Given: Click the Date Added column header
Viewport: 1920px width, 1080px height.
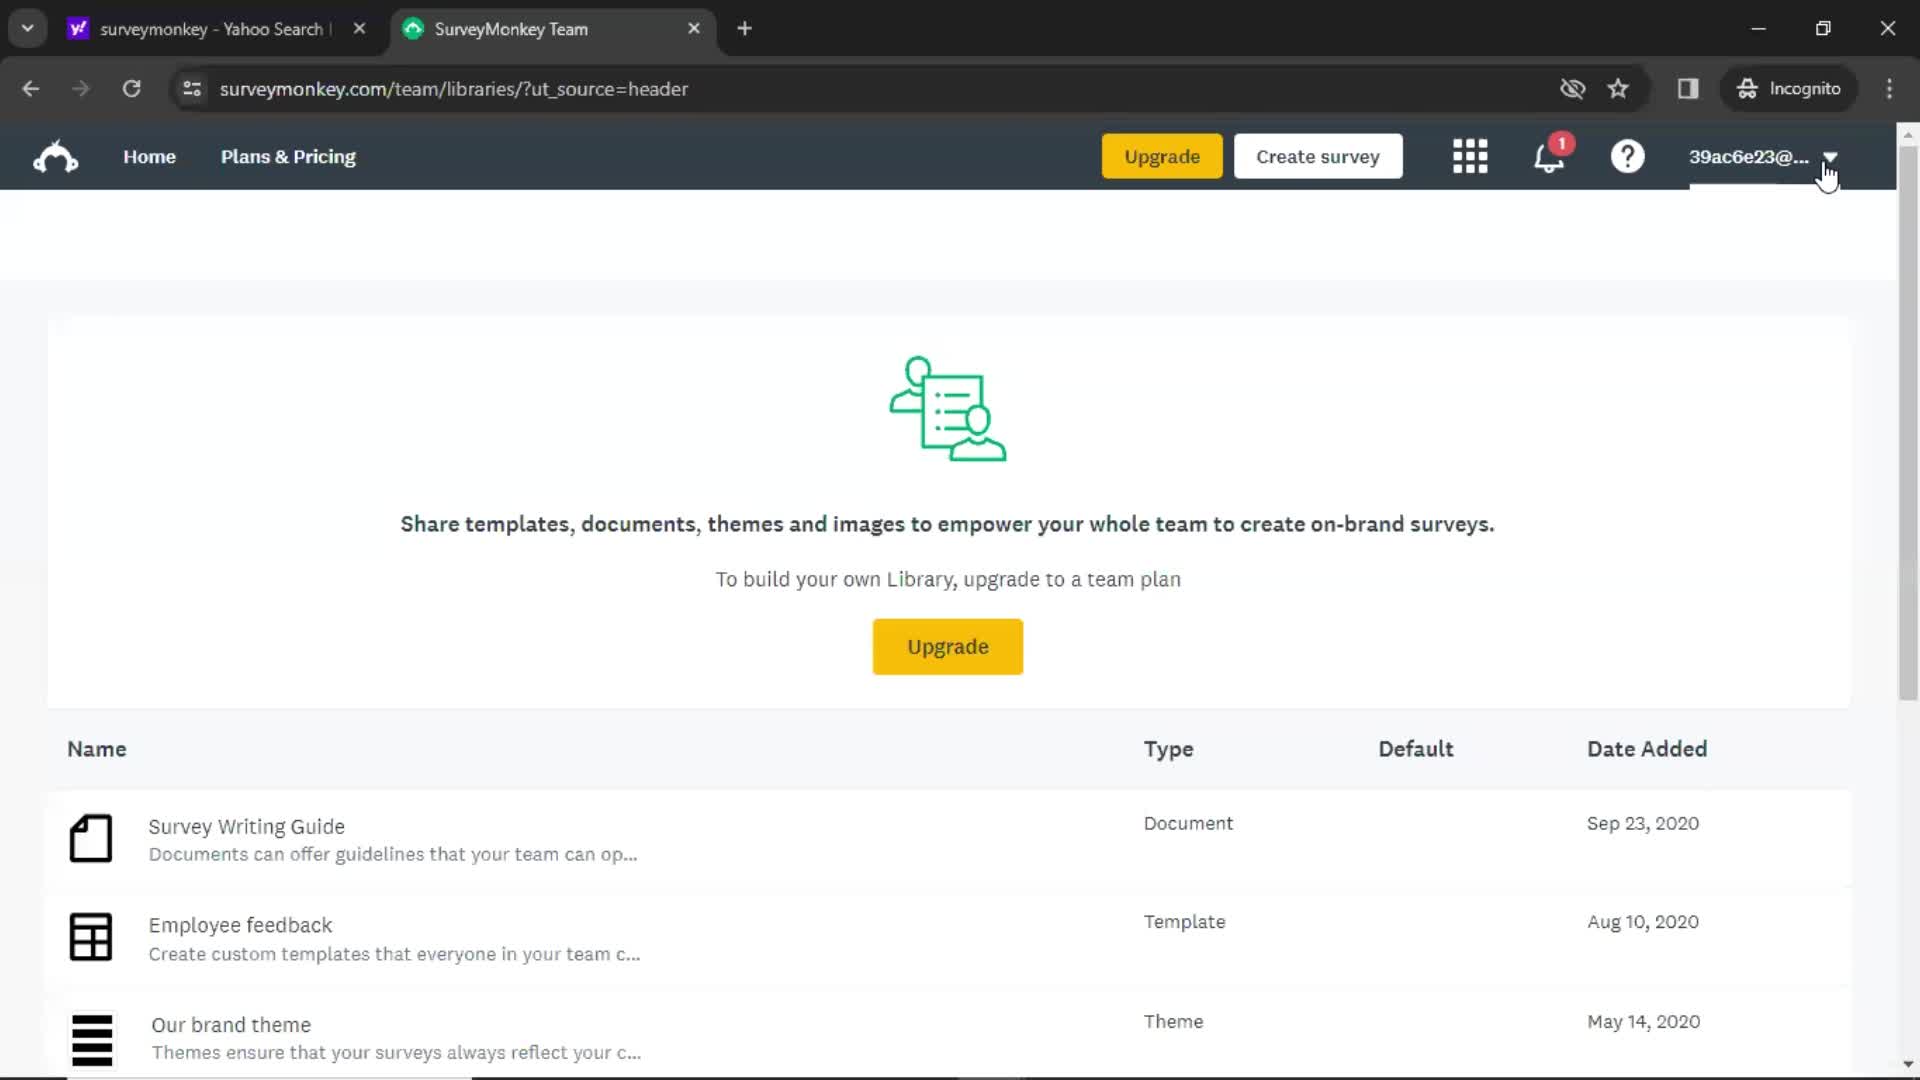Looking at the screenshot, I should pyautogui.click(x=1647, y=749).
